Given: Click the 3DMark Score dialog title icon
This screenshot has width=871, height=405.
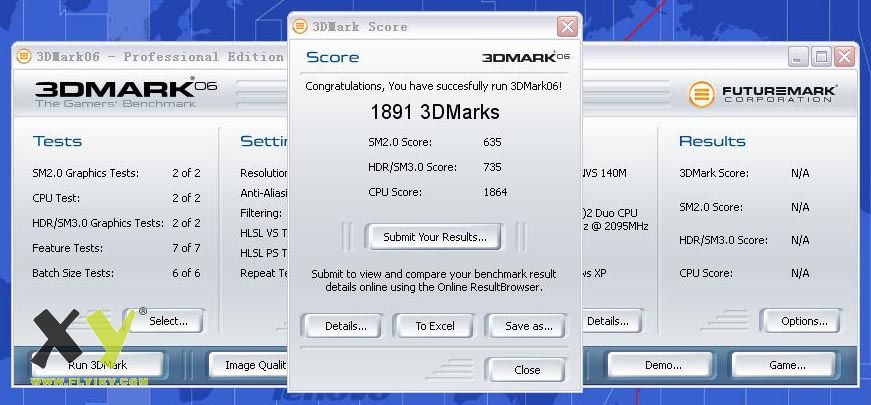Looking at the screenshot, I should 300,26.
